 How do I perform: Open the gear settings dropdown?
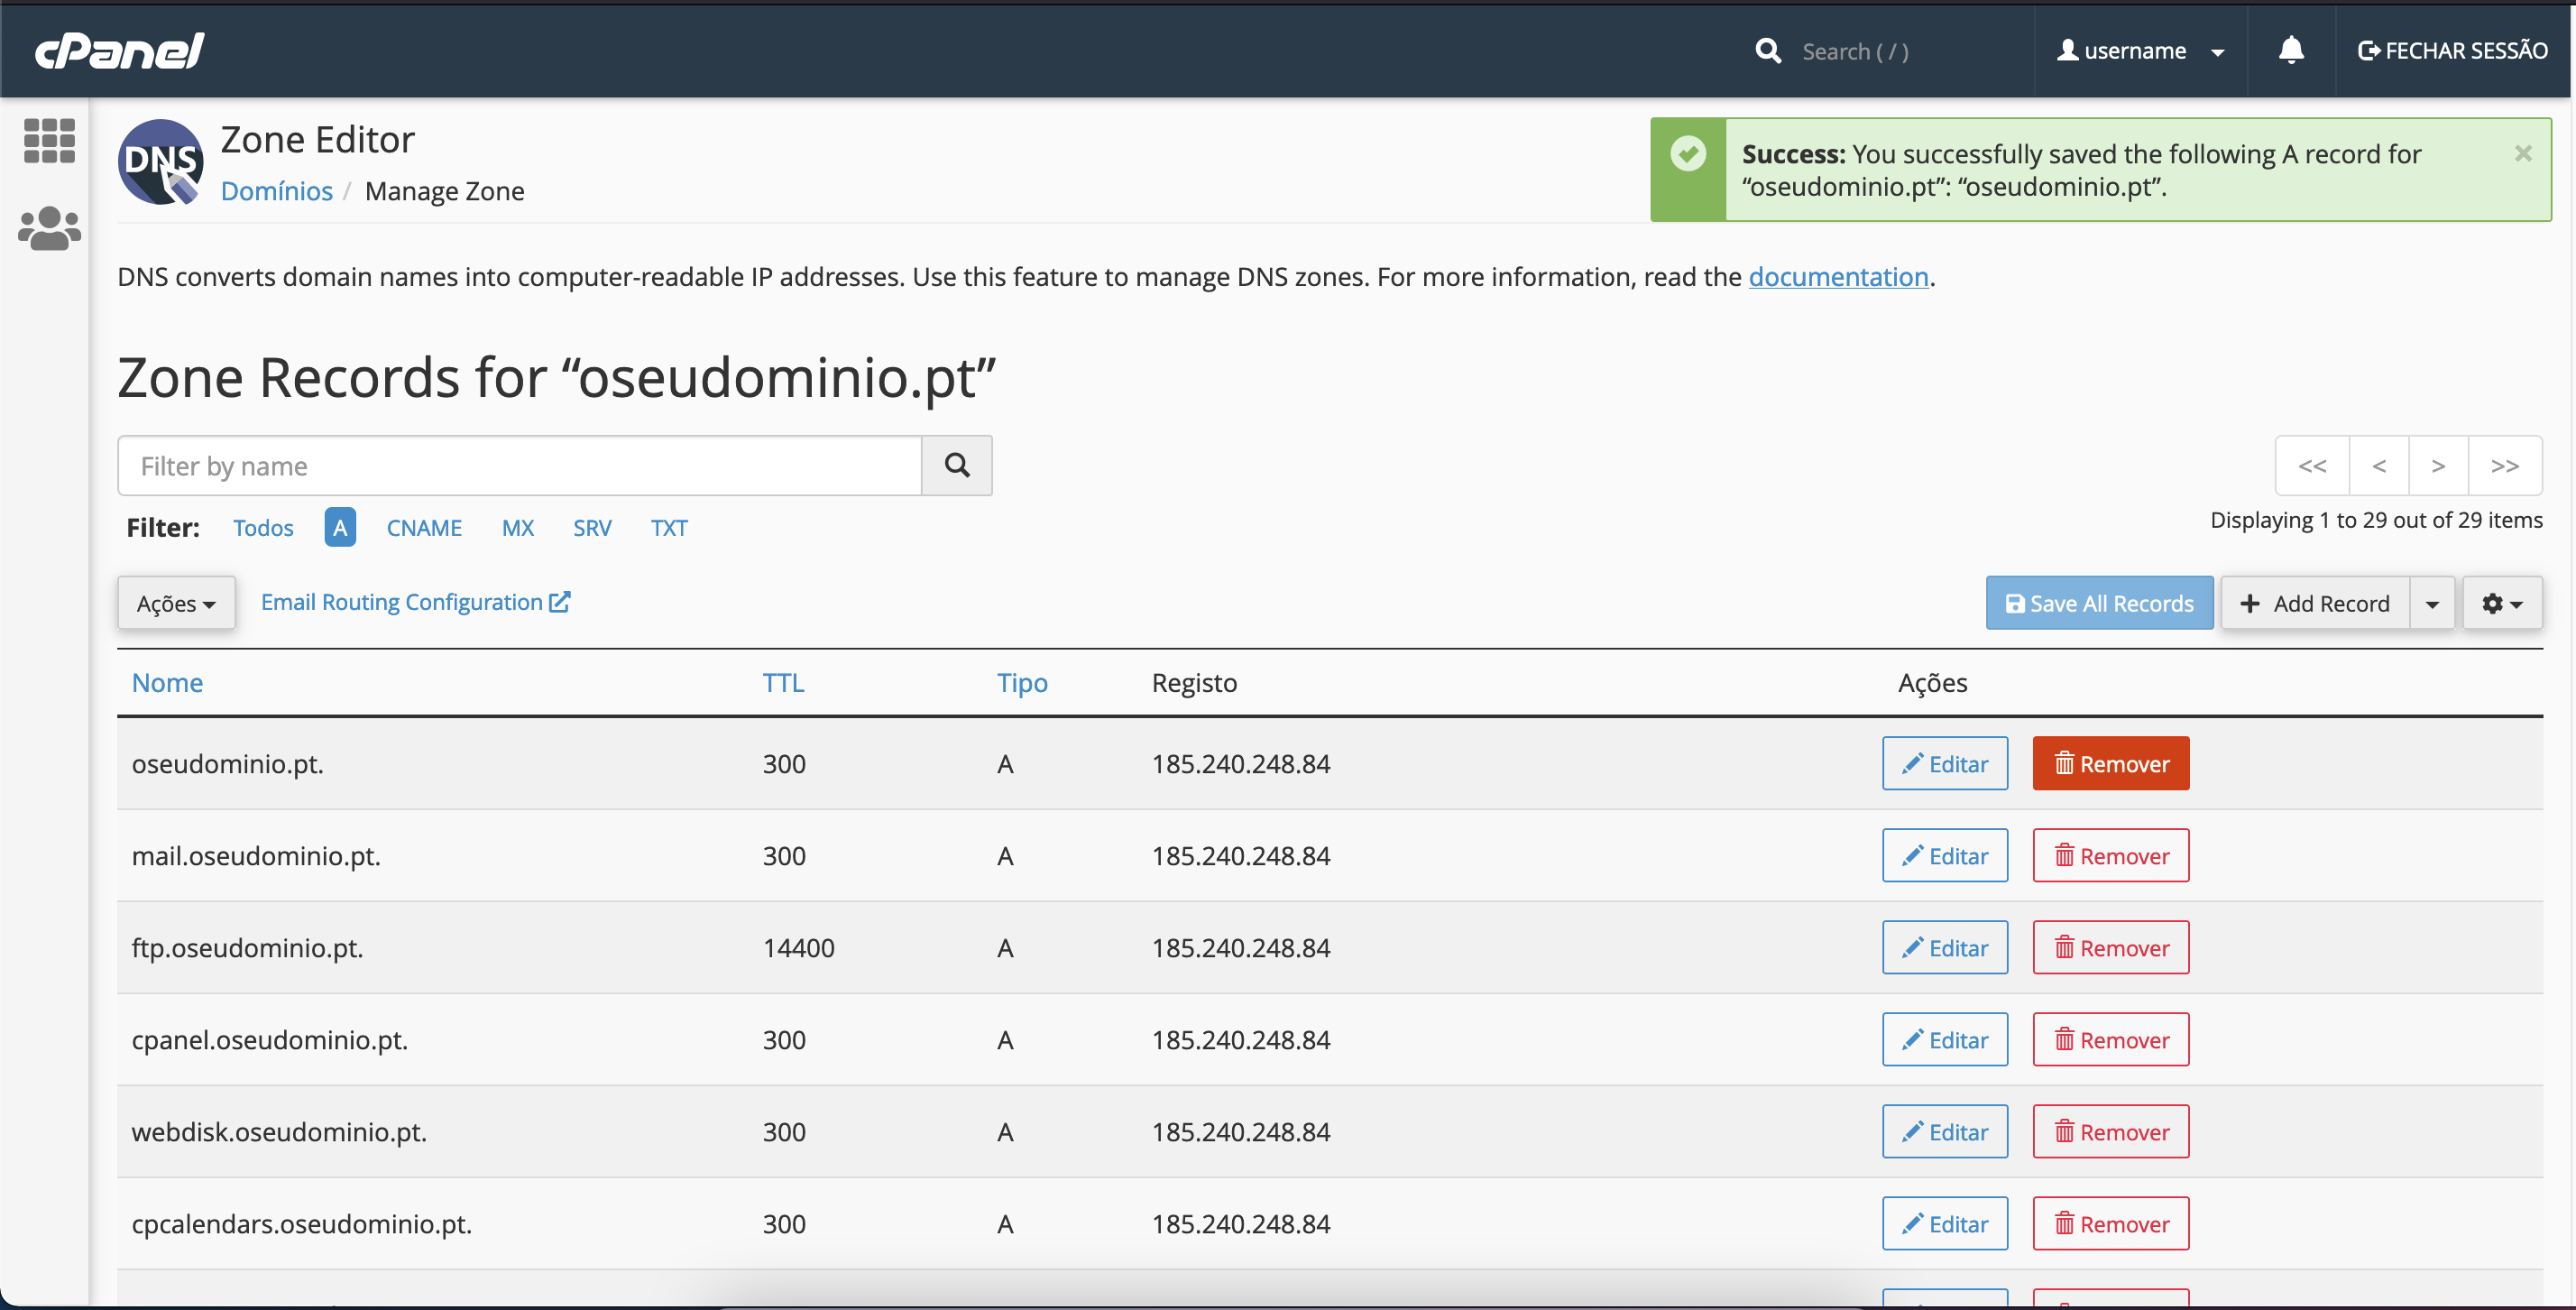tap(2501, 603)
